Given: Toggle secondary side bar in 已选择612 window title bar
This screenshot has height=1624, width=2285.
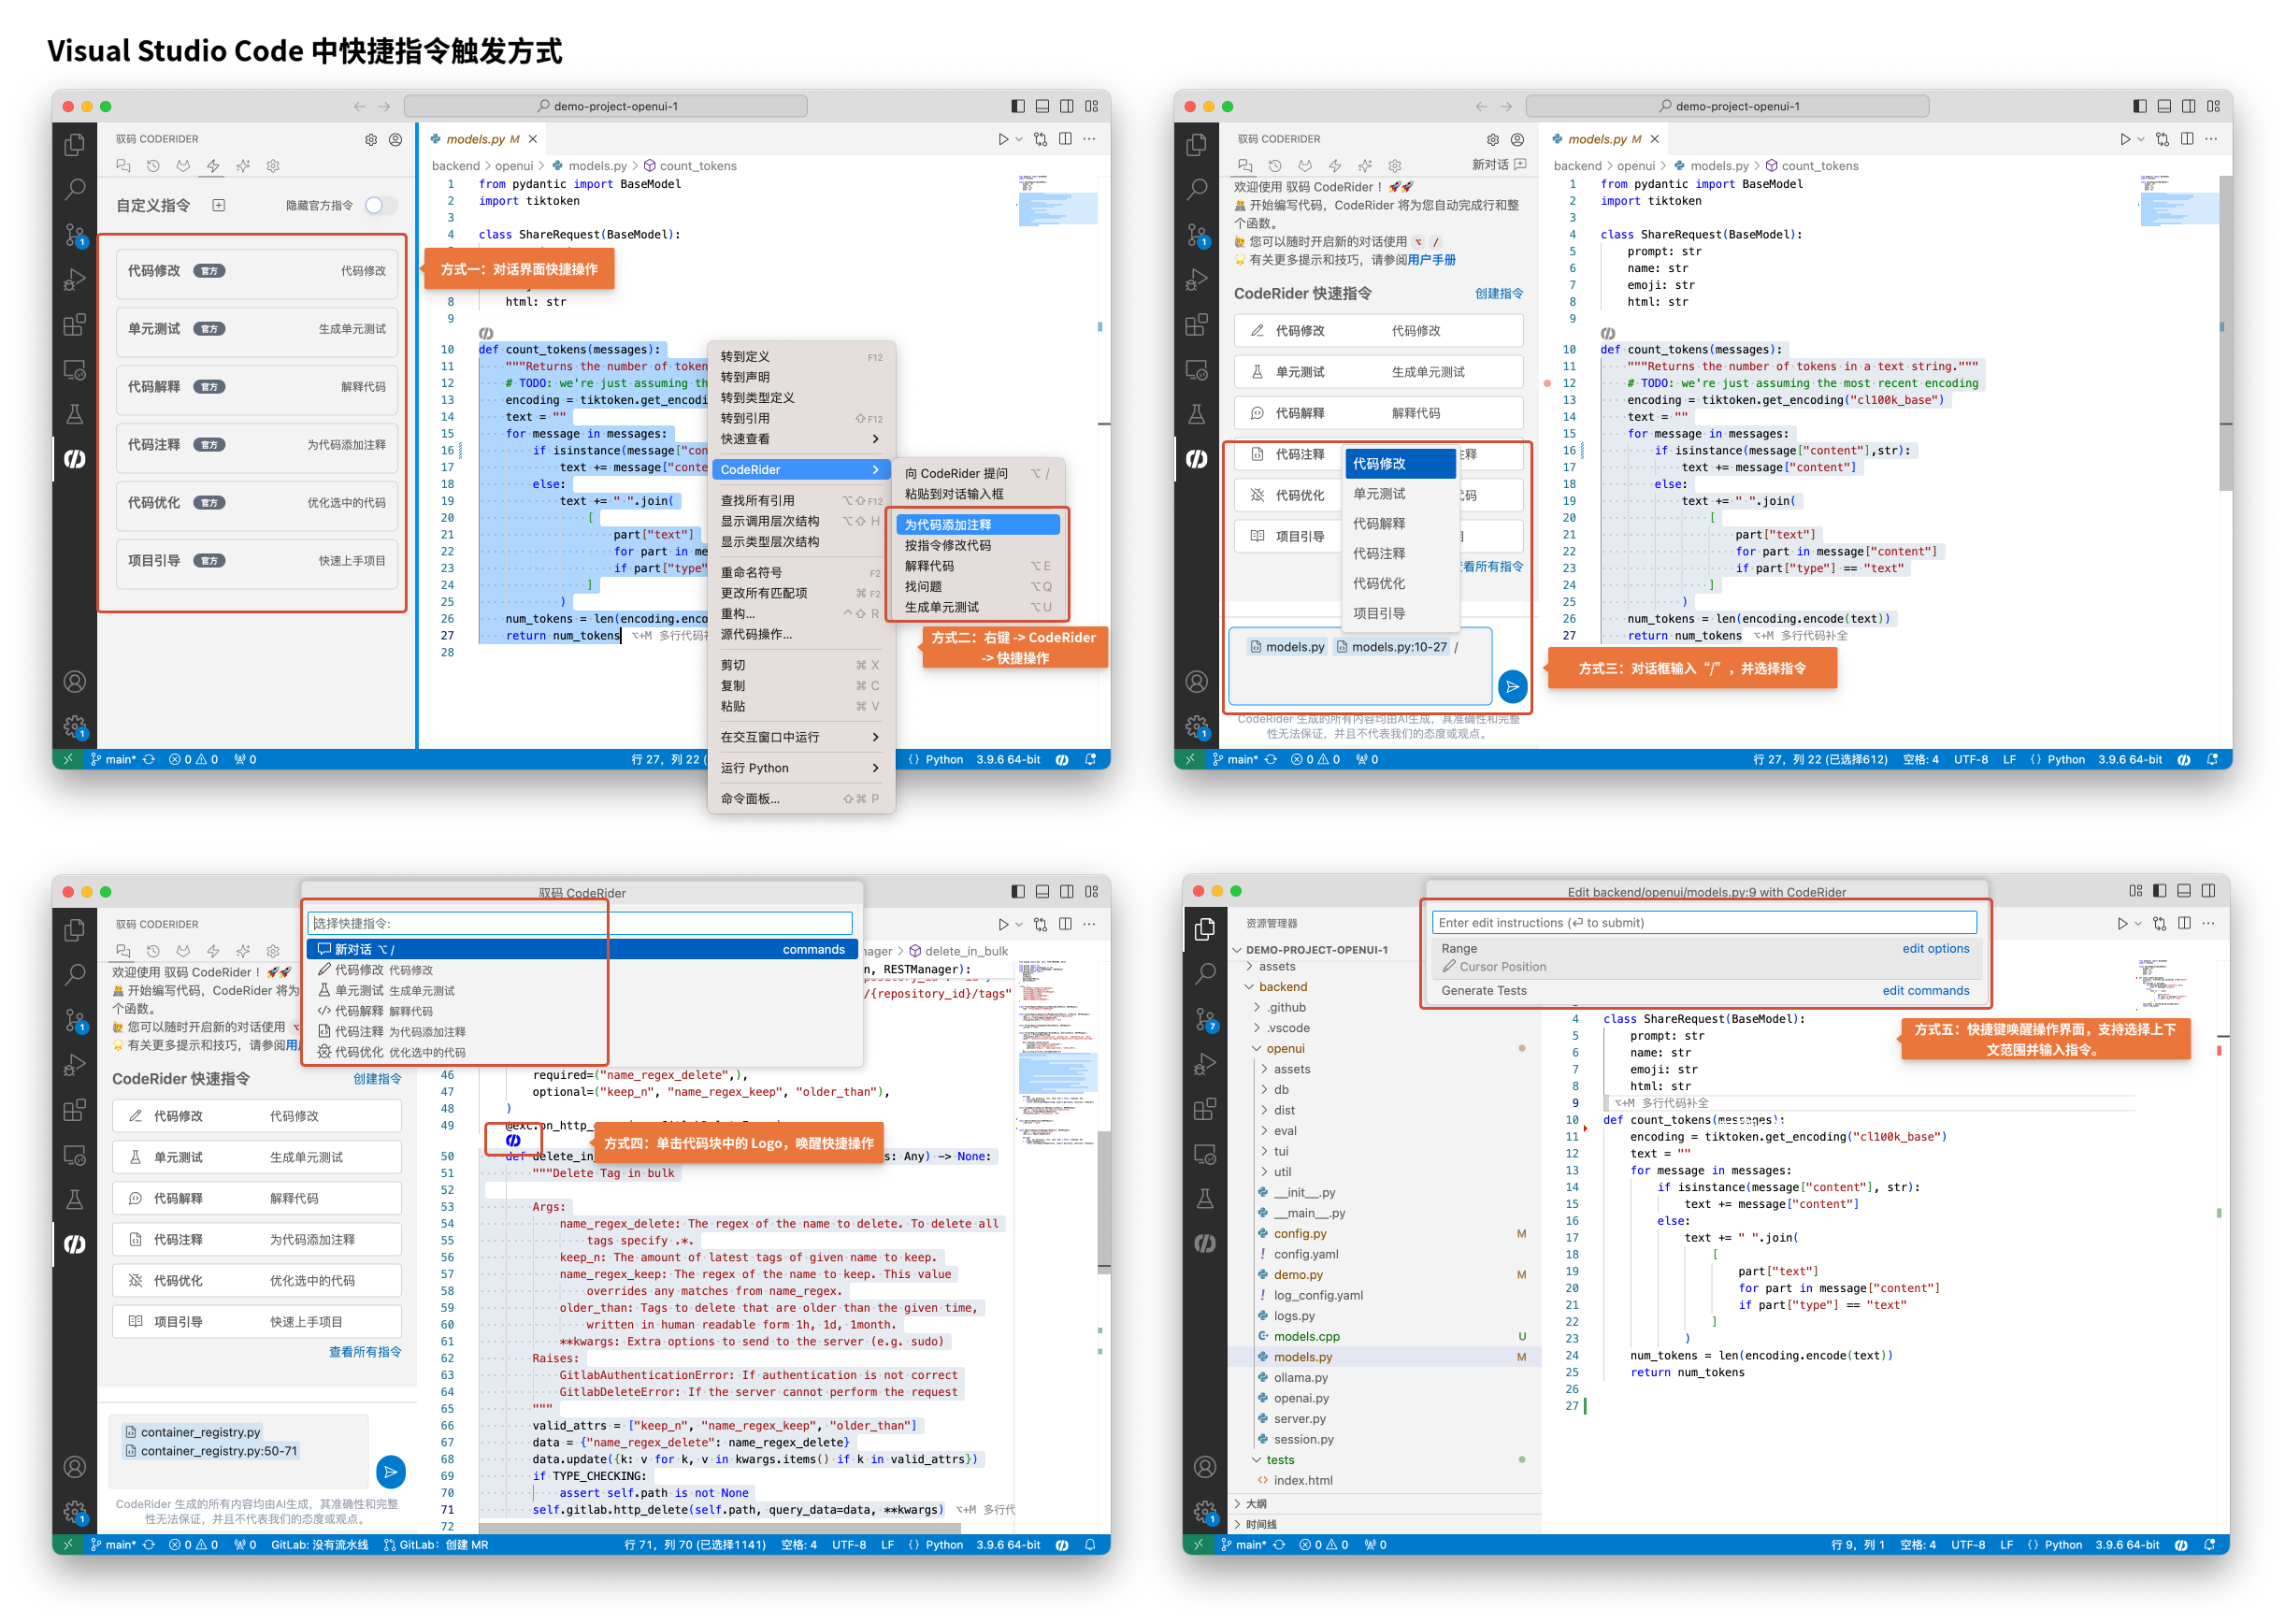Looking at the screenshot, I should [2188, 106].
